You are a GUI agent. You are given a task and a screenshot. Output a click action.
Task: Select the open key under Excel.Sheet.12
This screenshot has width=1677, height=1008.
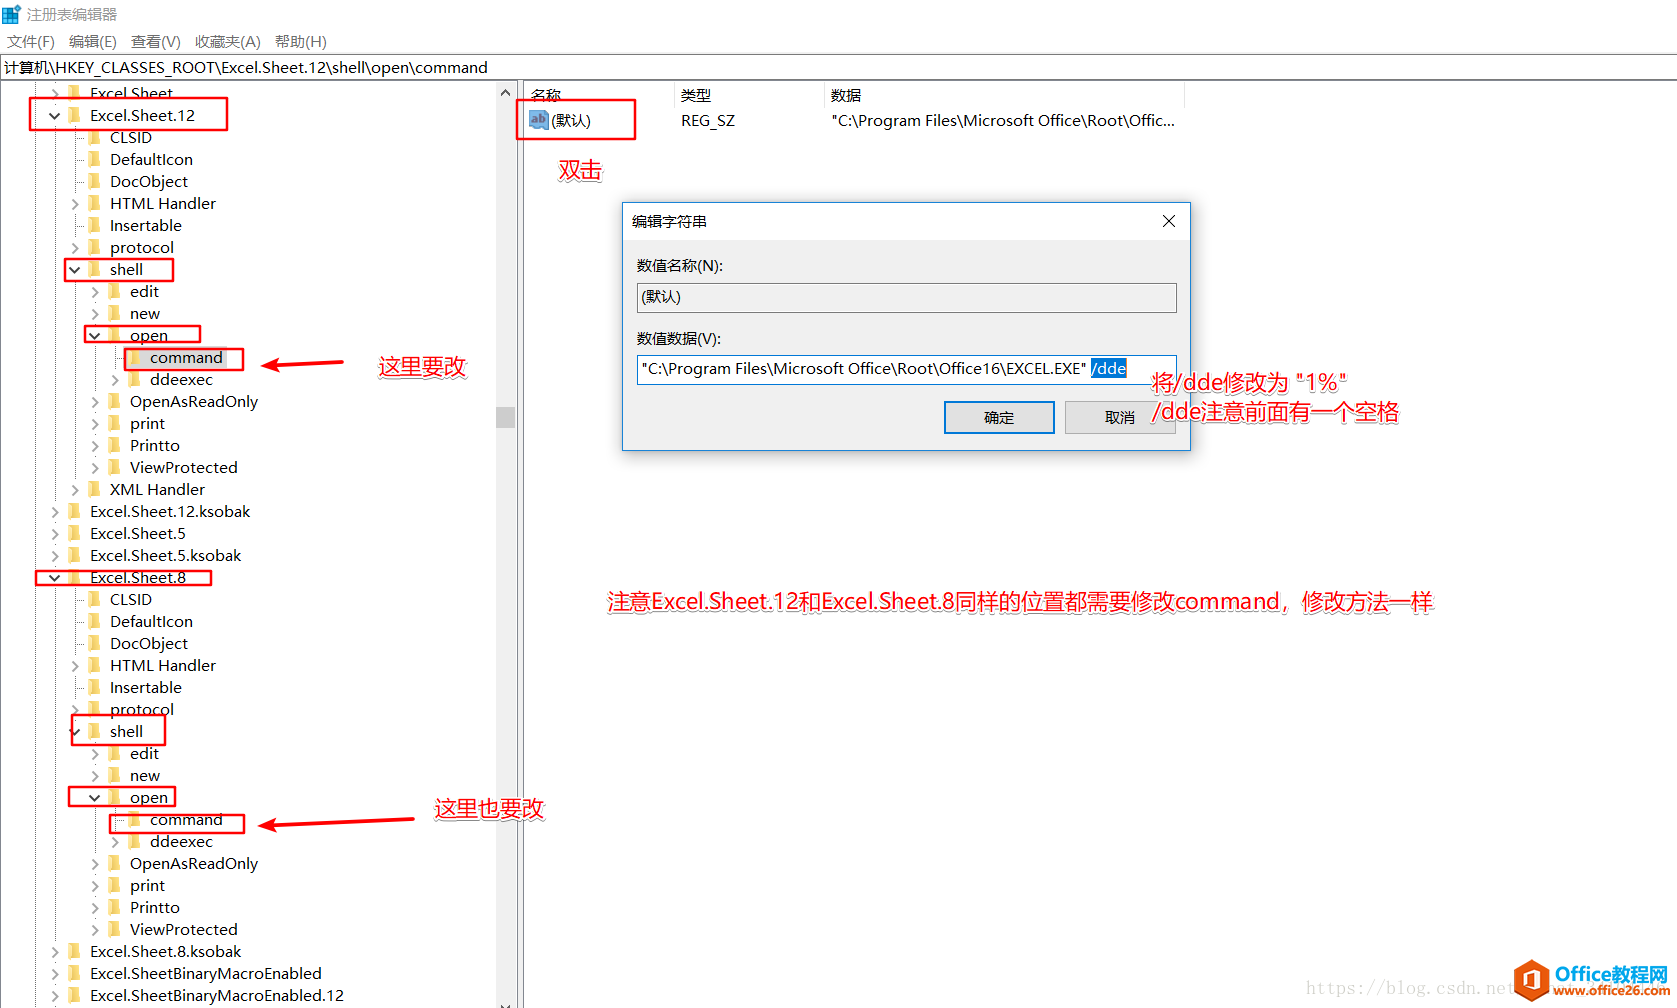pos(149,336)
